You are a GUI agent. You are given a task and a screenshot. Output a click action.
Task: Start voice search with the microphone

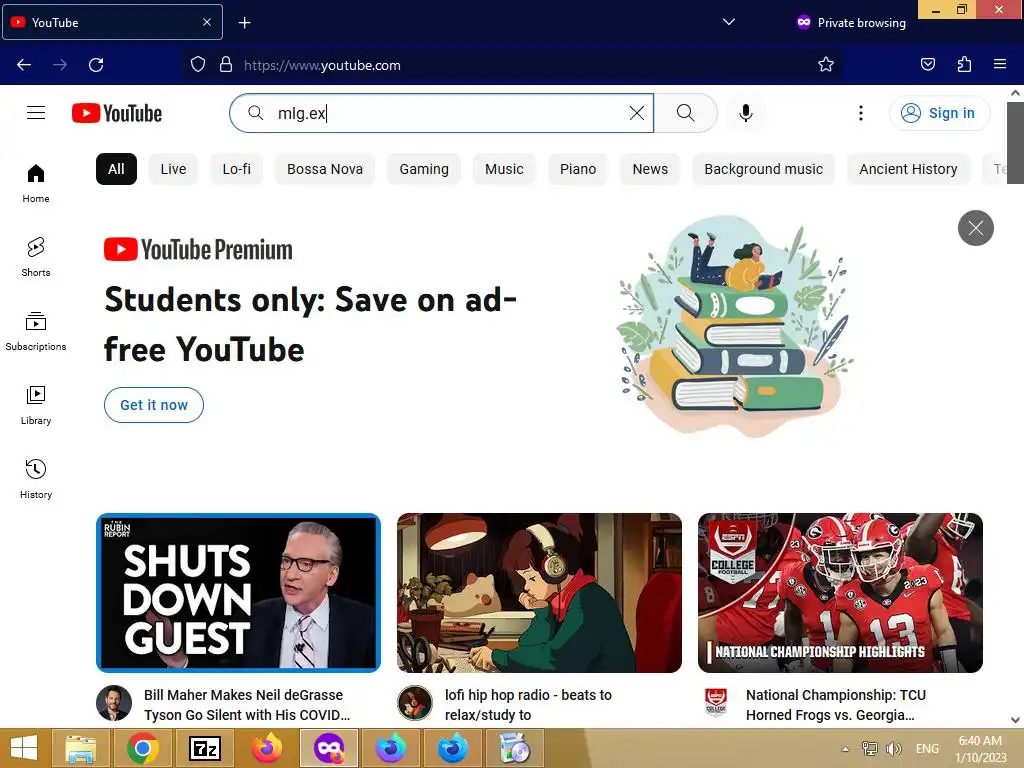tap(746, 113)
